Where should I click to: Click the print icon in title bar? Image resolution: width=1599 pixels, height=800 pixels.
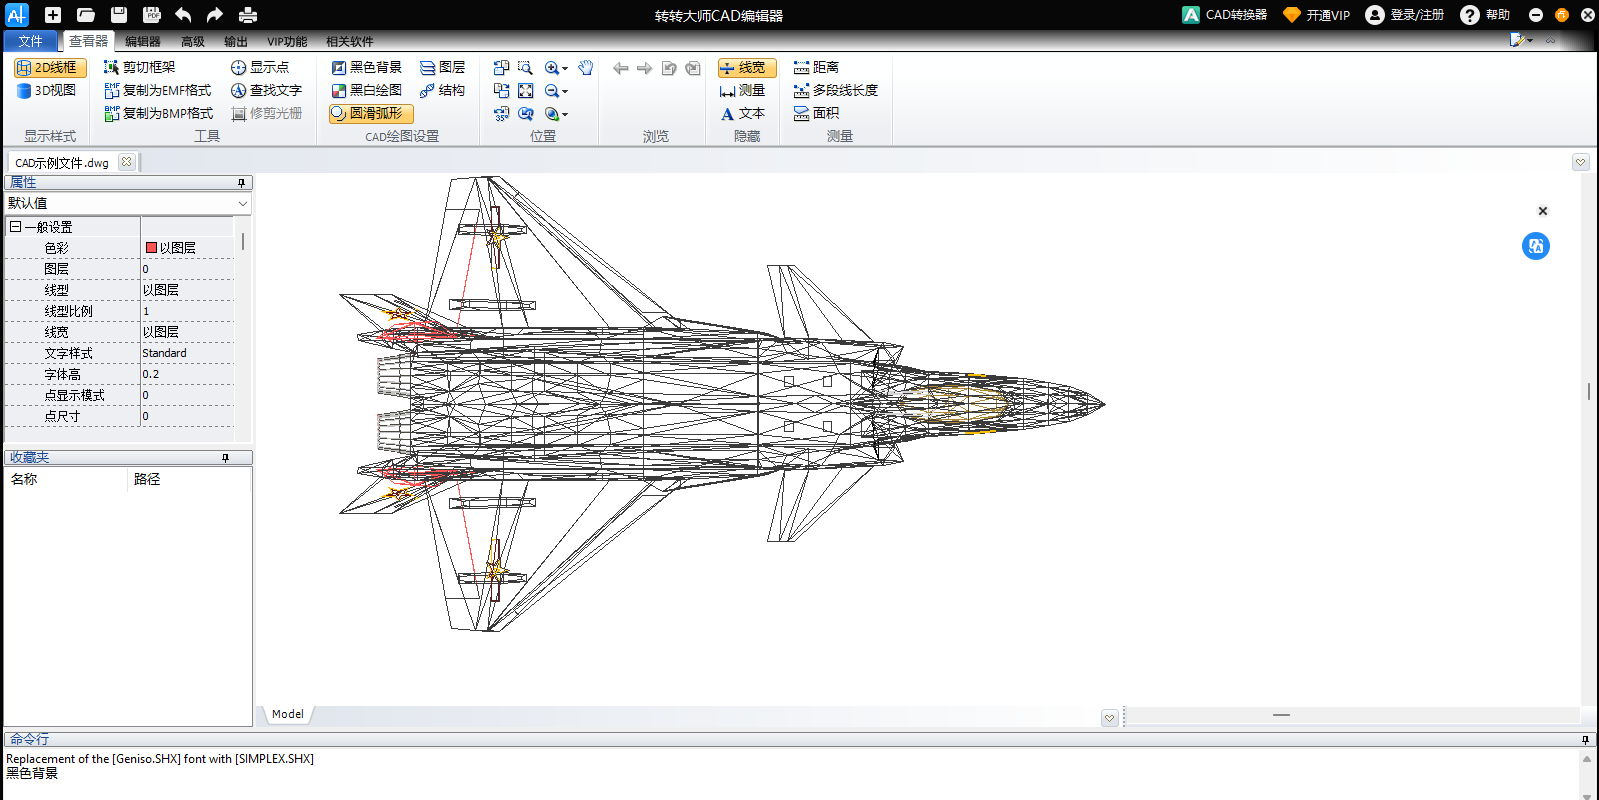click(248, 15)
